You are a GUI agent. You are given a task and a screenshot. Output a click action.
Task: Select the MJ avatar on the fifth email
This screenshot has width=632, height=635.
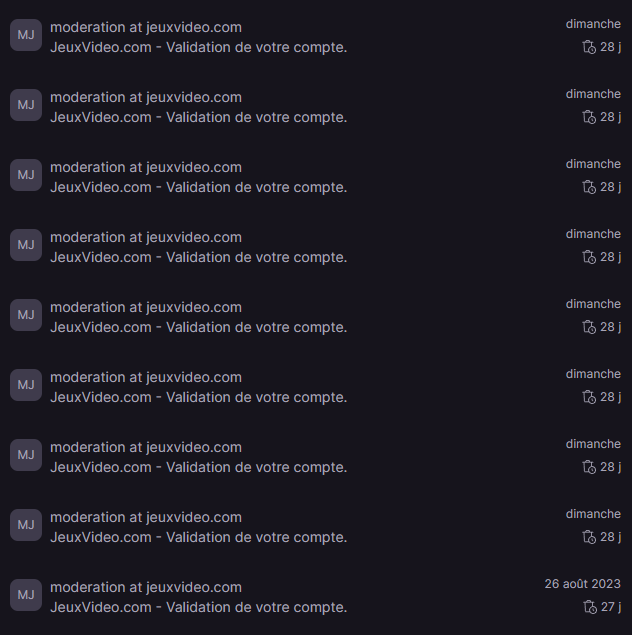(26, 315)
